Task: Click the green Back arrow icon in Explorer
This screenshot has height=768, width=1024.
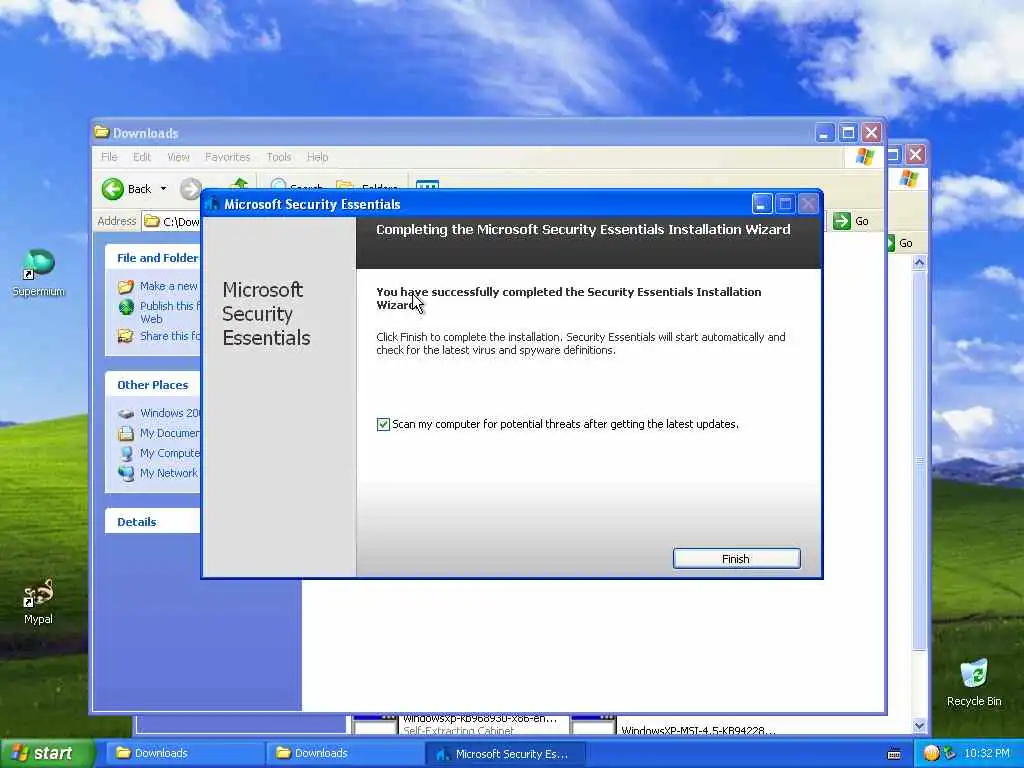Action: point(112,189)
